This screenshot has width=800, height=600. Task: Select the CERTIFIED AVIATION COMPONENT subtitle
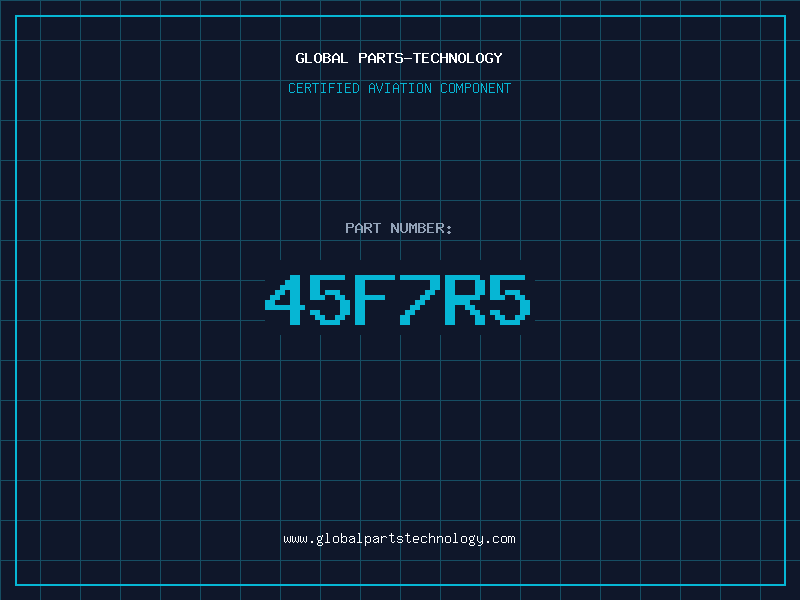[x=399, y=88]
